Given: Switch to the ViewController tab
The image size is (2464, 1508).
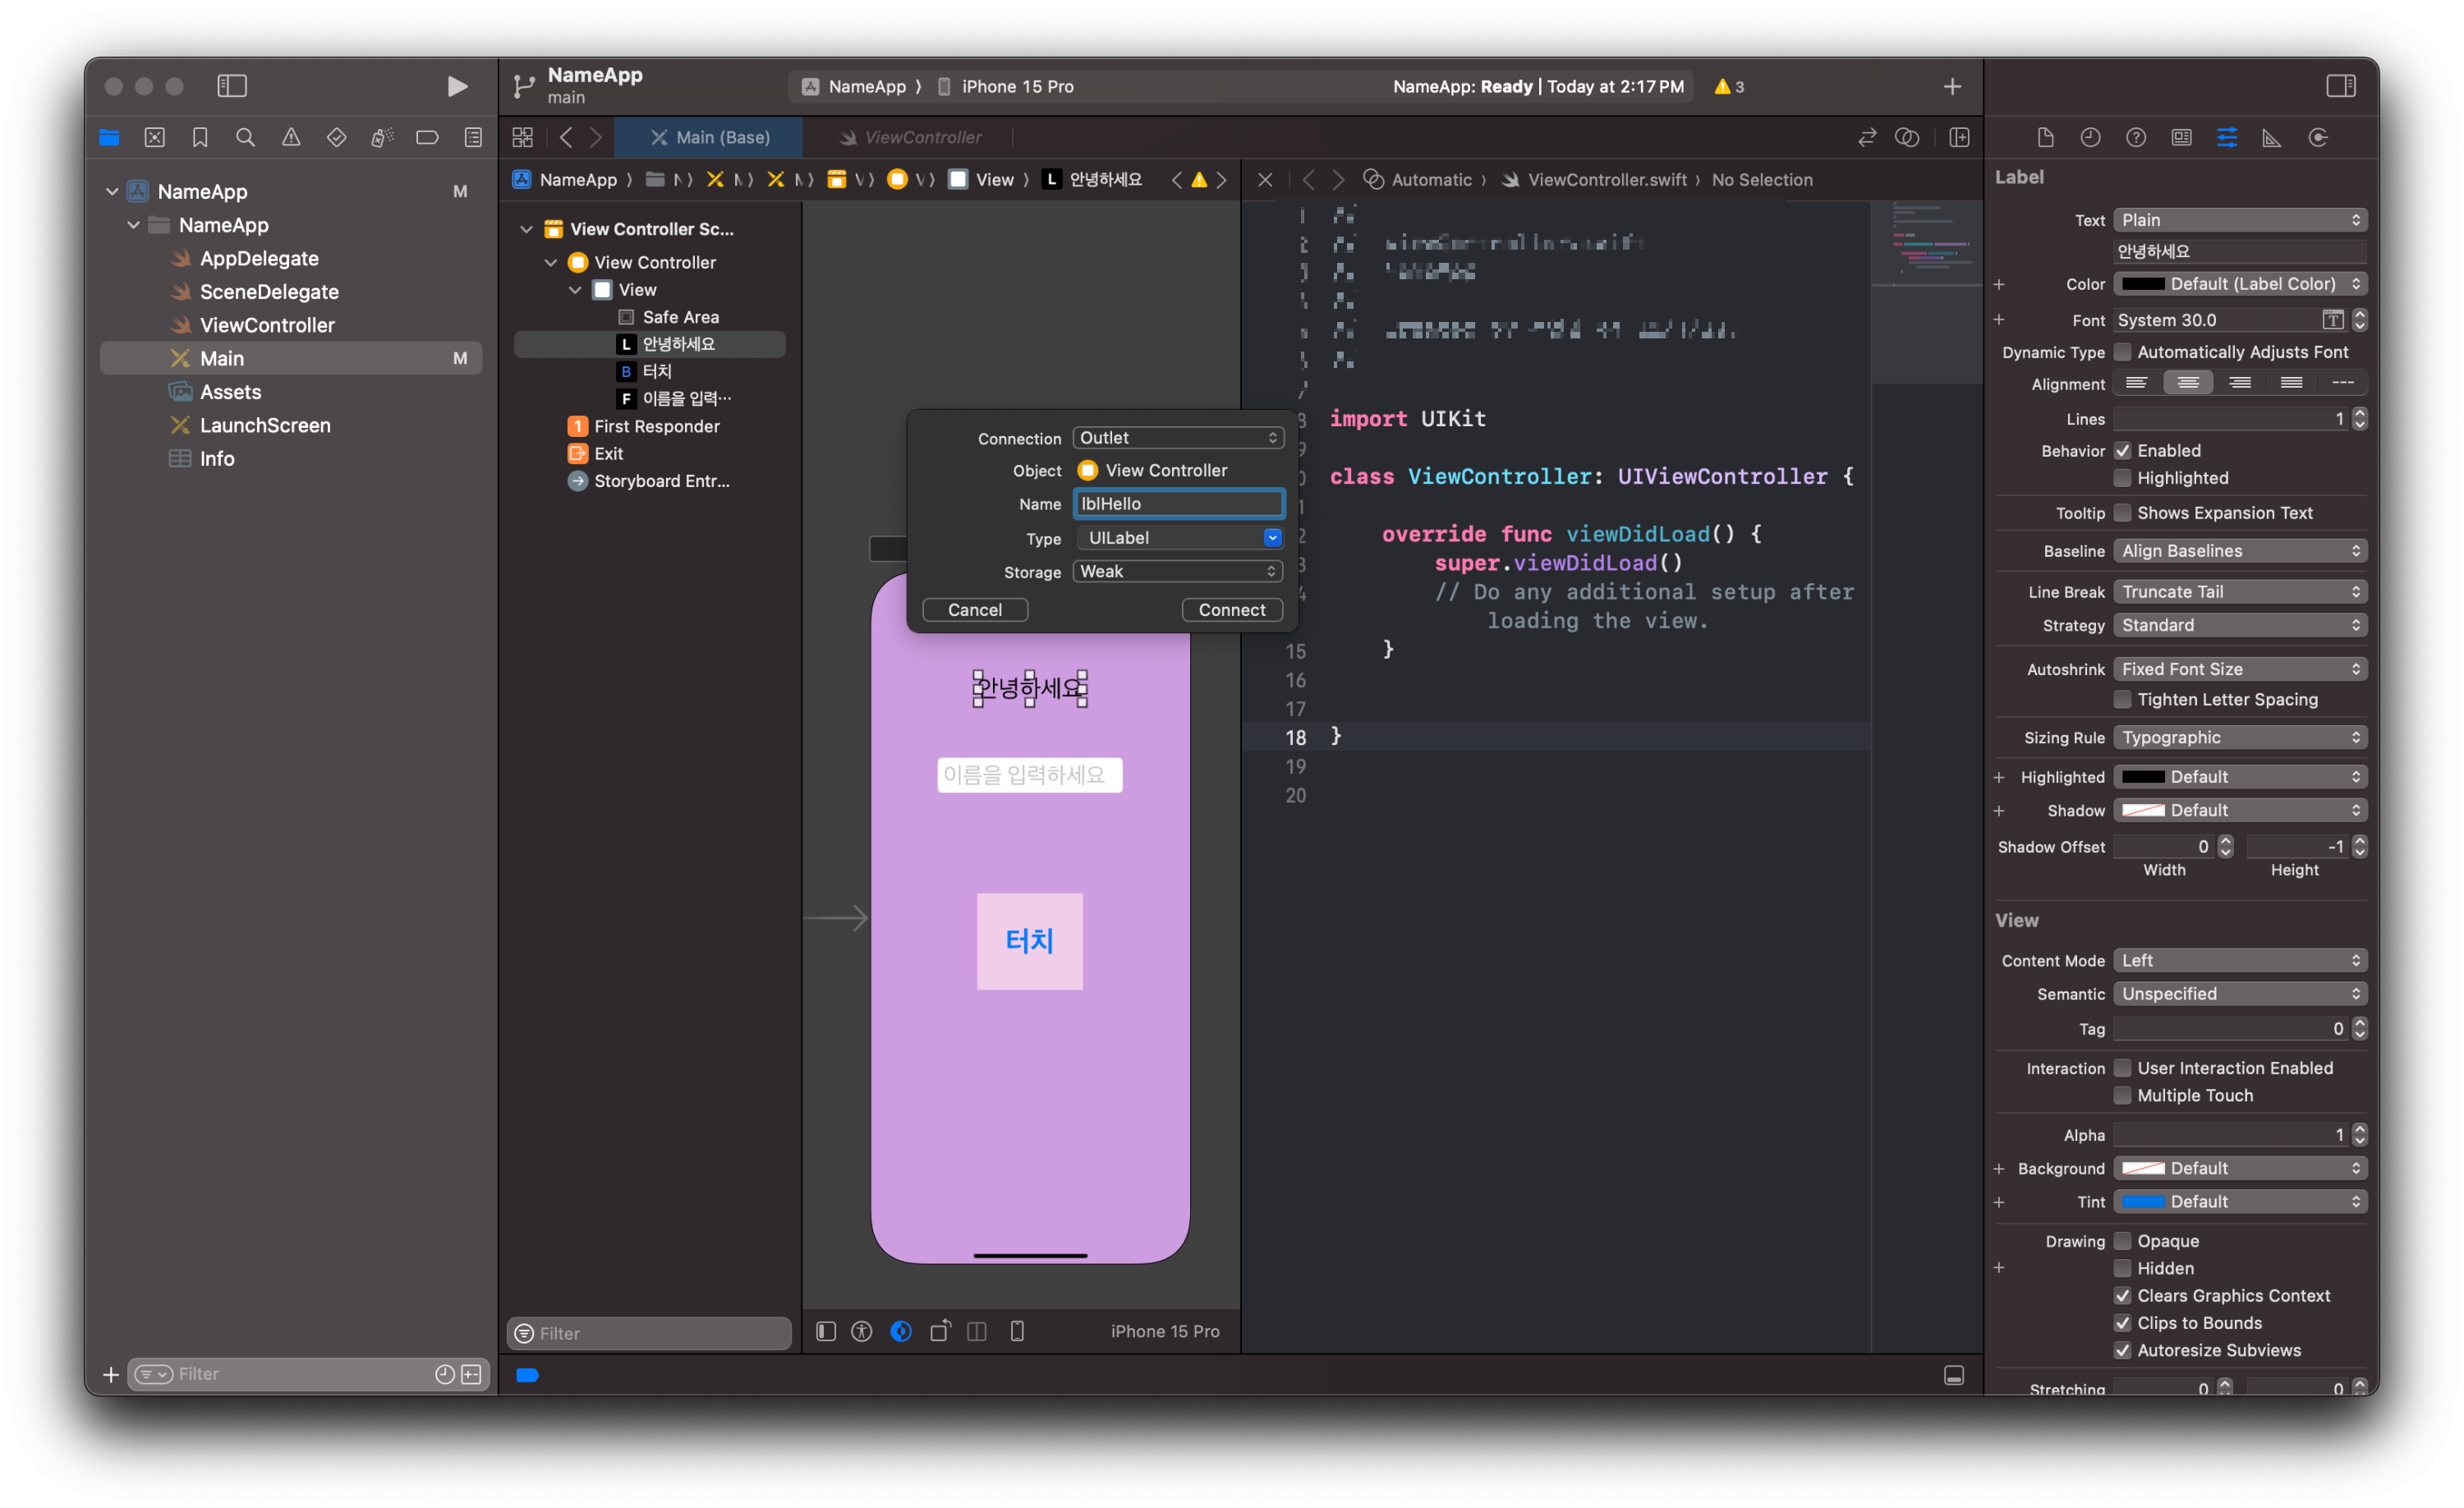Looking at the screenshot, I should (921, 137).
